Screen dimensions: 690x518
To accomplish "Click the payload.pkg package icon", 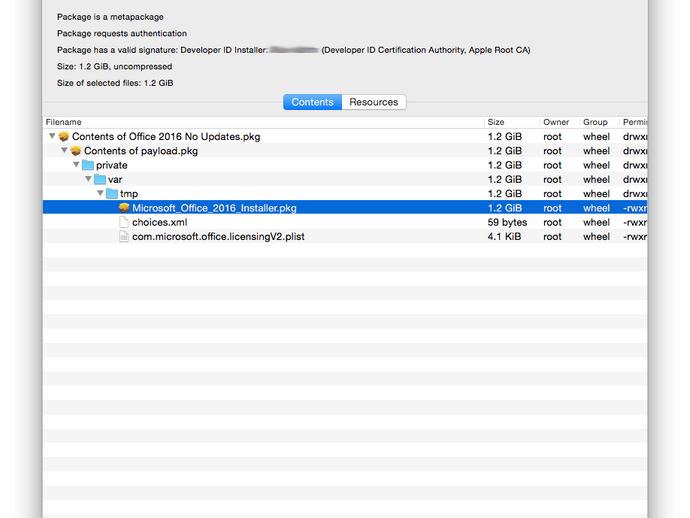I will (76, 151).
